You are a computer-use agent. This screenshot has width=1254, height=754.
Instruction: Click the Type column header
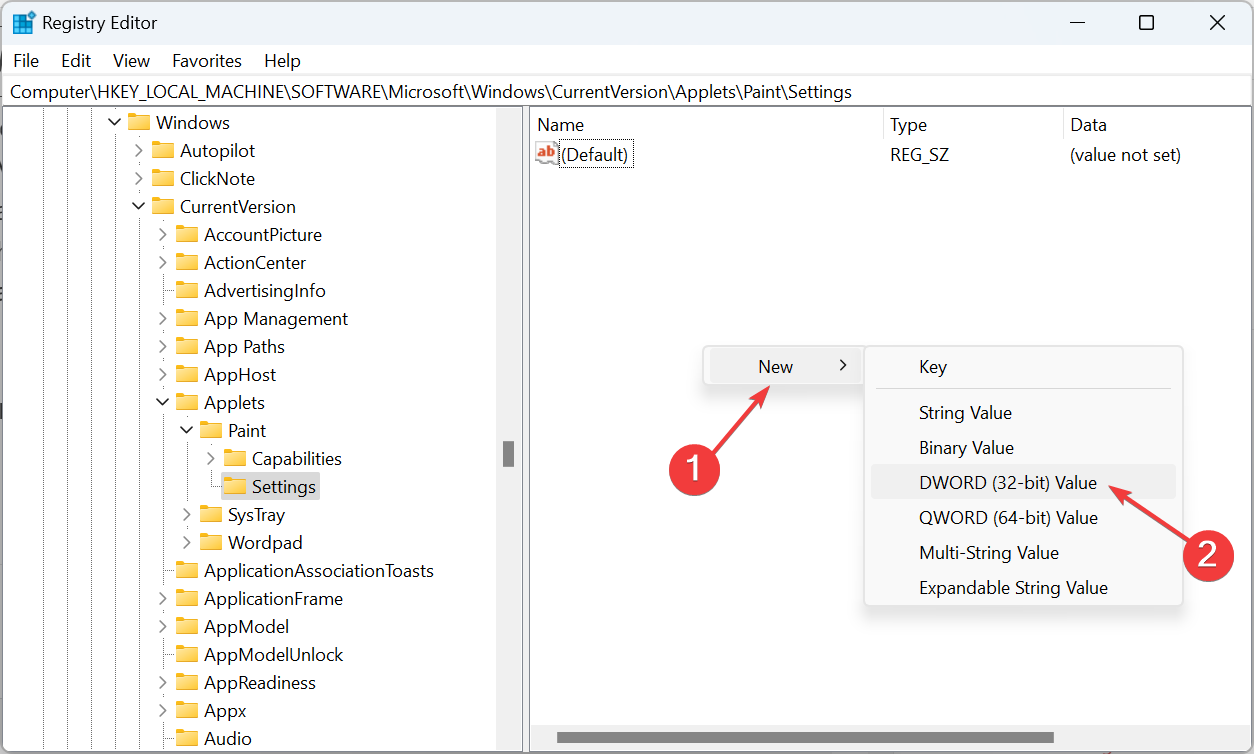pyautogui.click(x=974, y=125)
